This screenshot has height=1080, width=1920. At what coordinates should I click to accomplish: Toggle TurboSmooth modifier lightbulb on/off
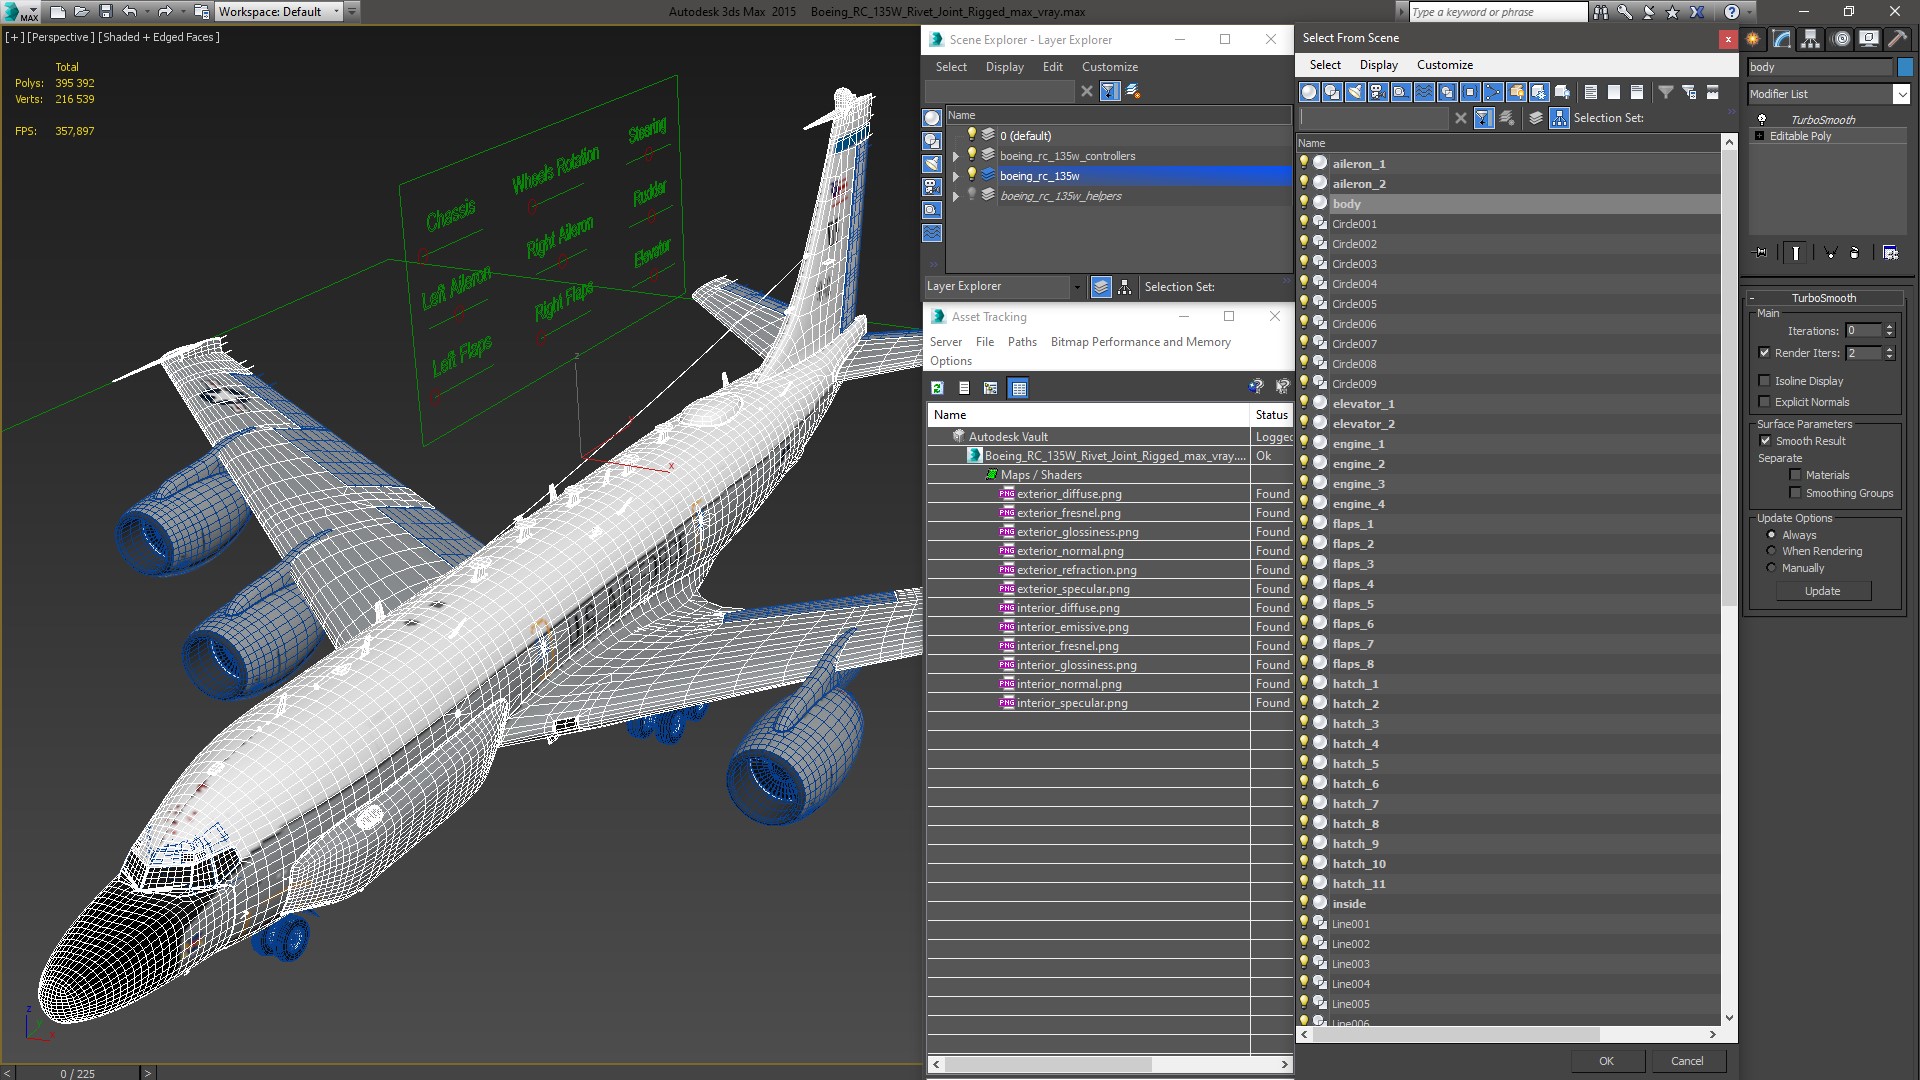click(1762, 119)
